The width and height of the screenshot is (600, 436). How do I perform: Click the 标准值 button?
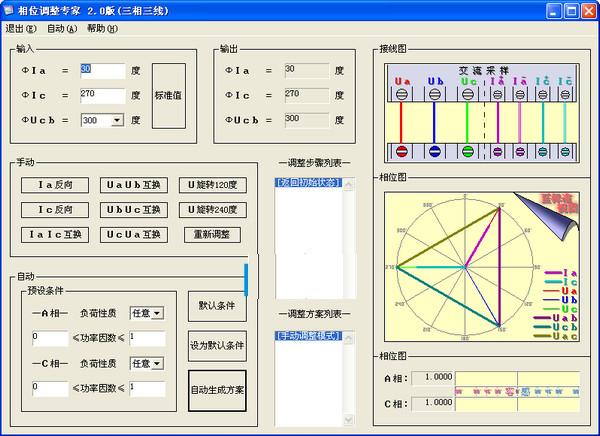pyautogui.click(x=169, y=96)
